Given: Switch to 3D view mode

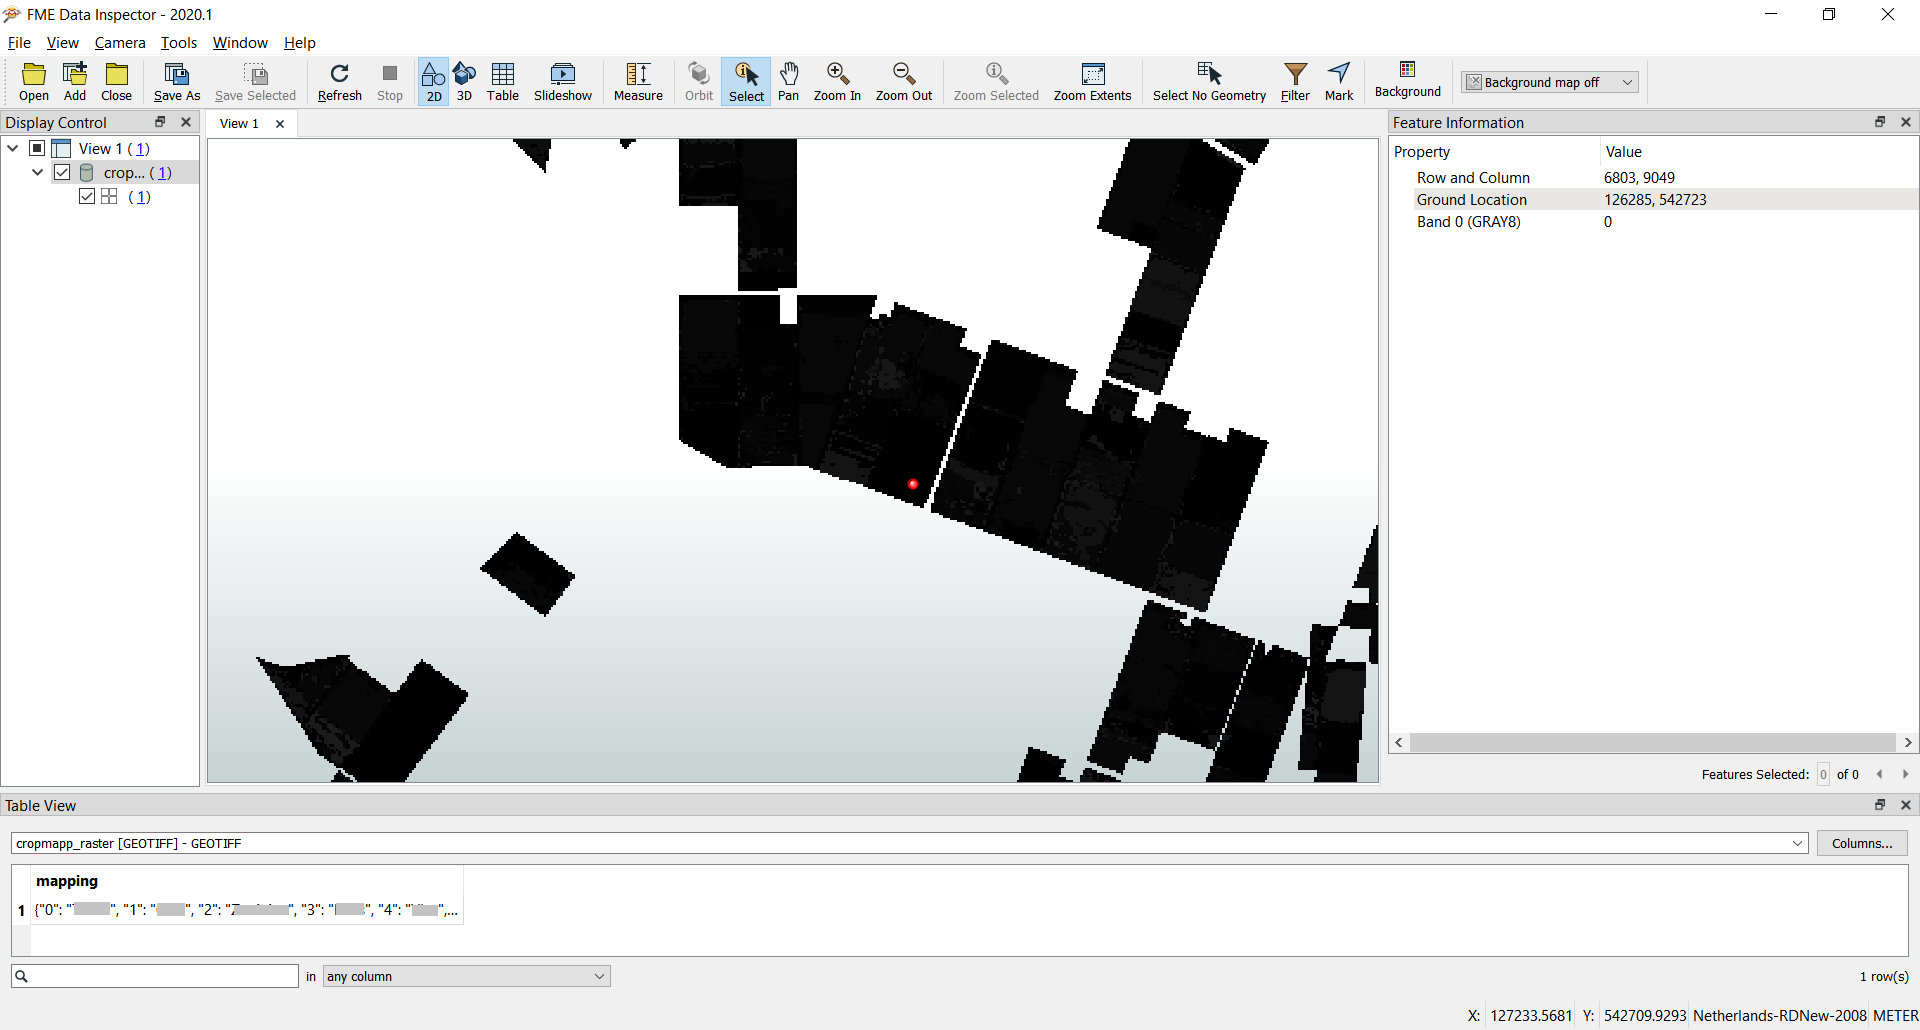Looking at the screenshot, I should 464,82.
